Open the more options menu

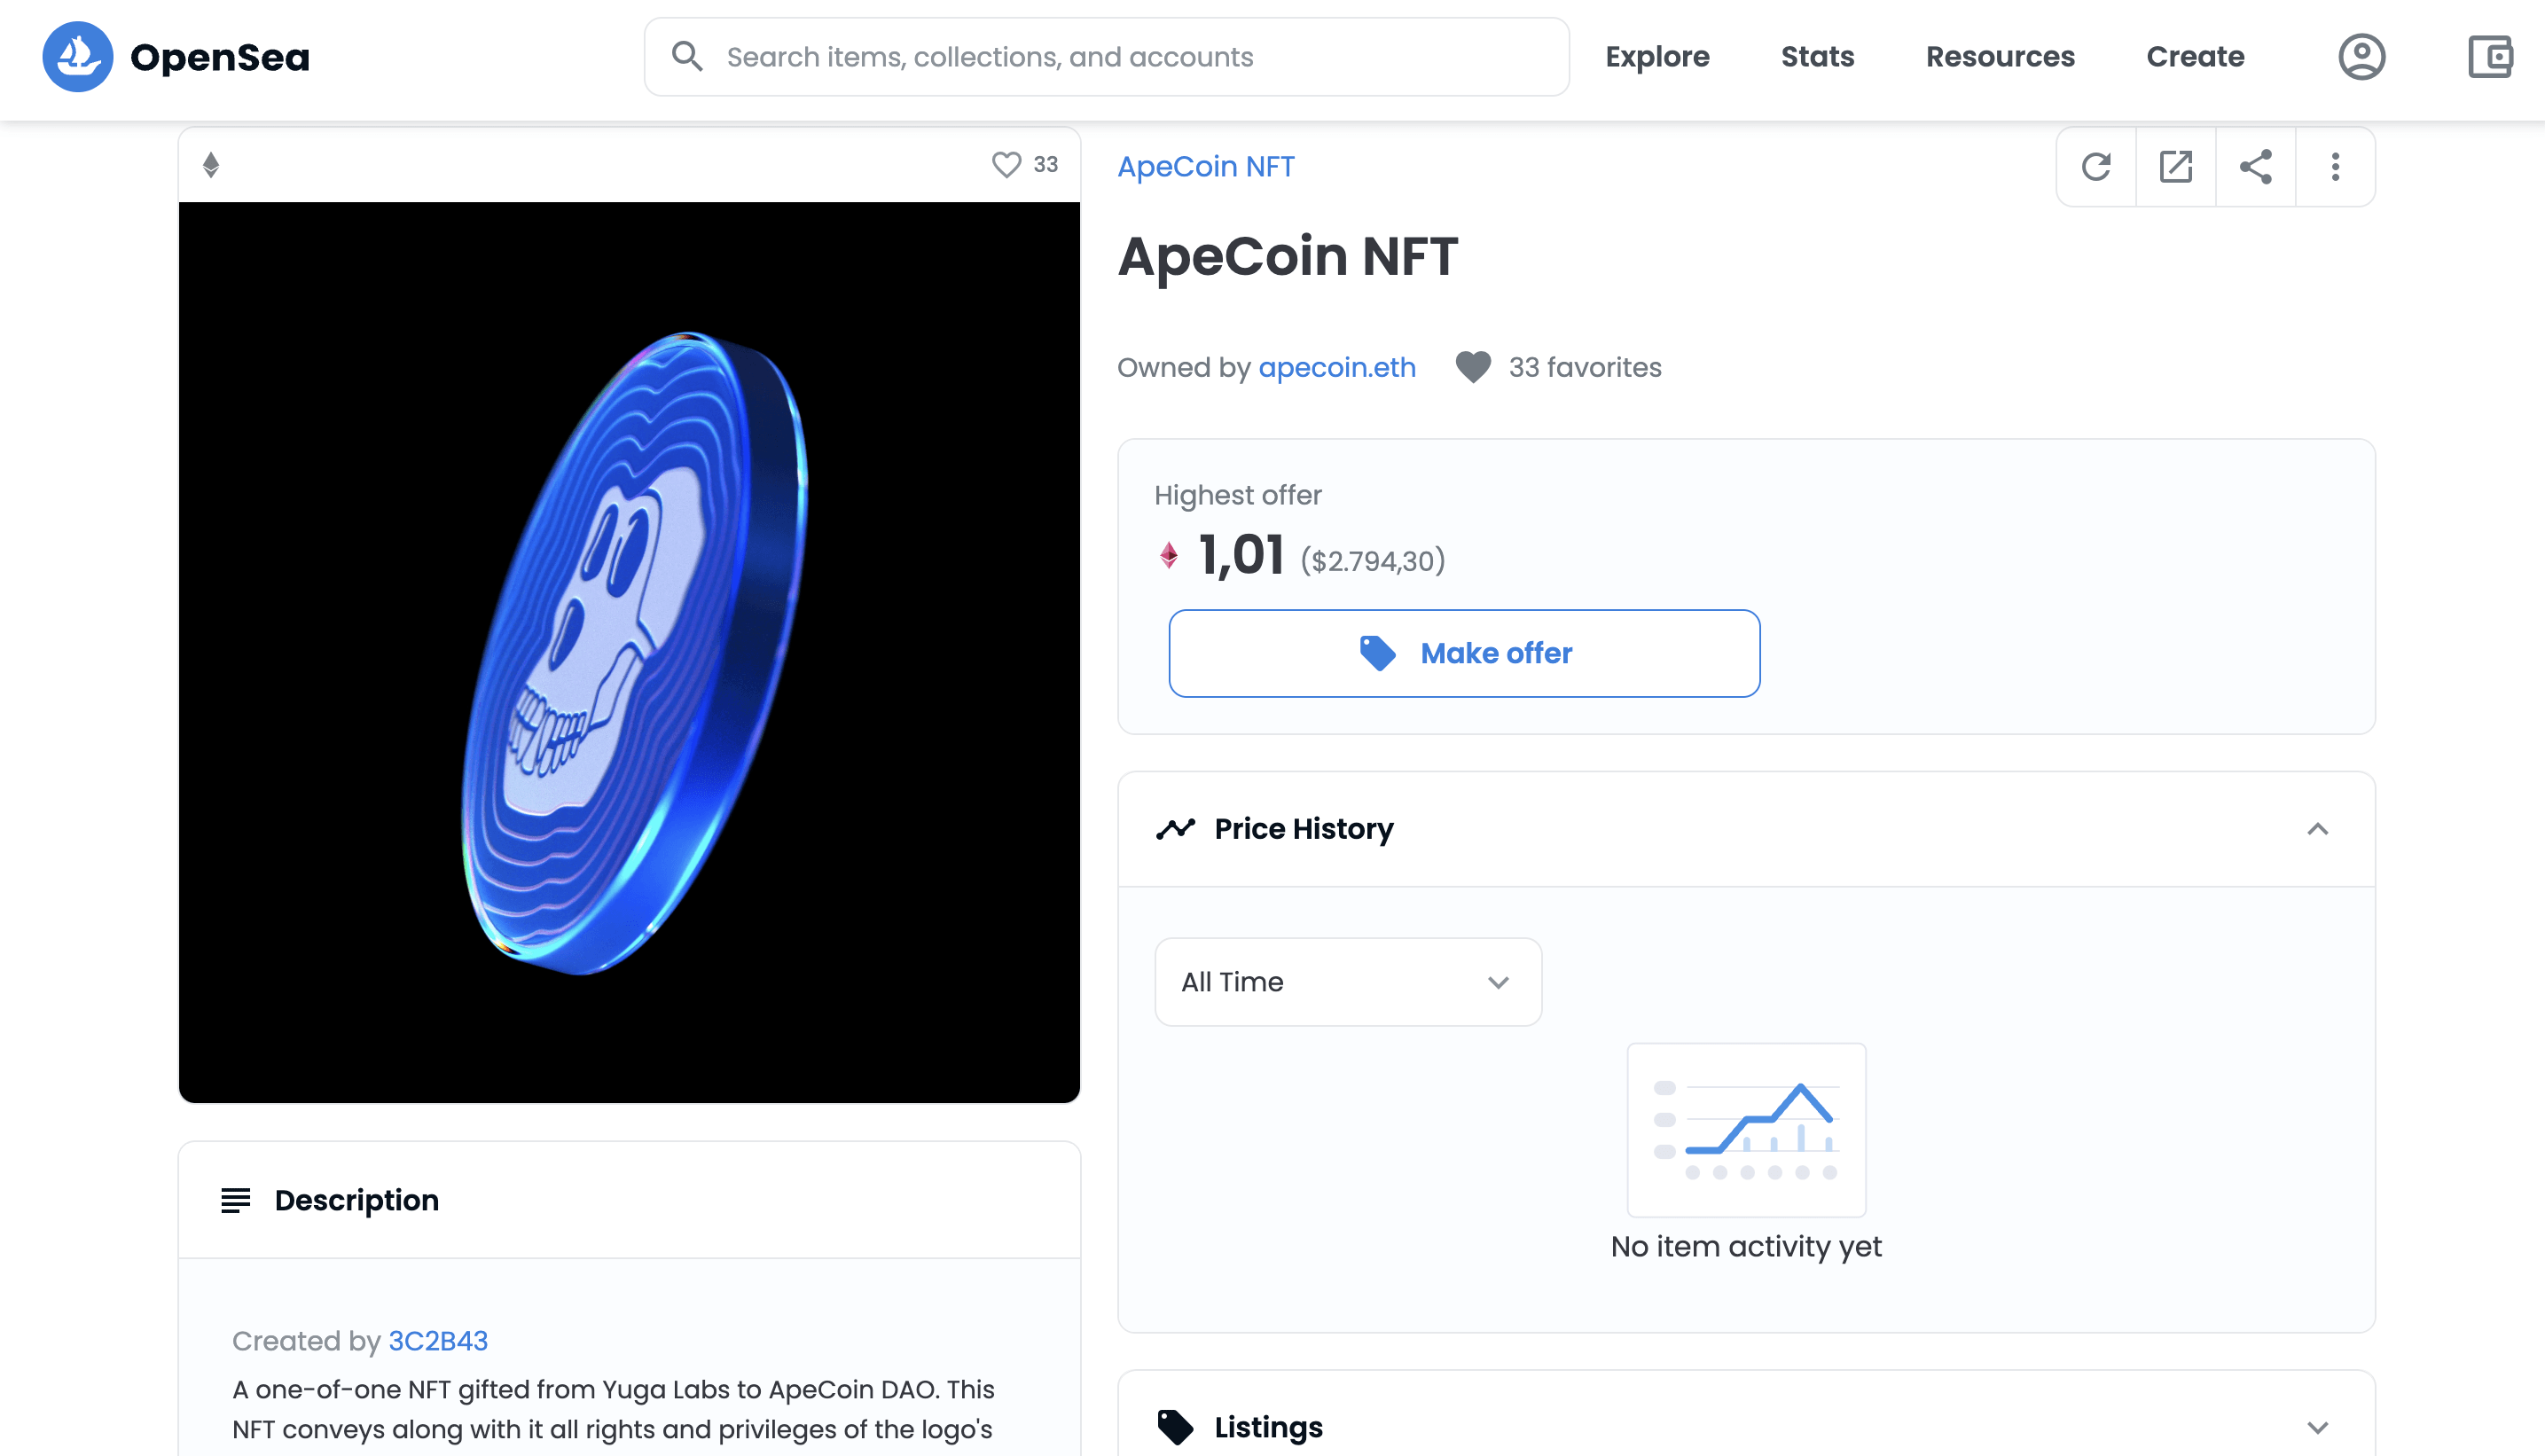point(2335,167)
